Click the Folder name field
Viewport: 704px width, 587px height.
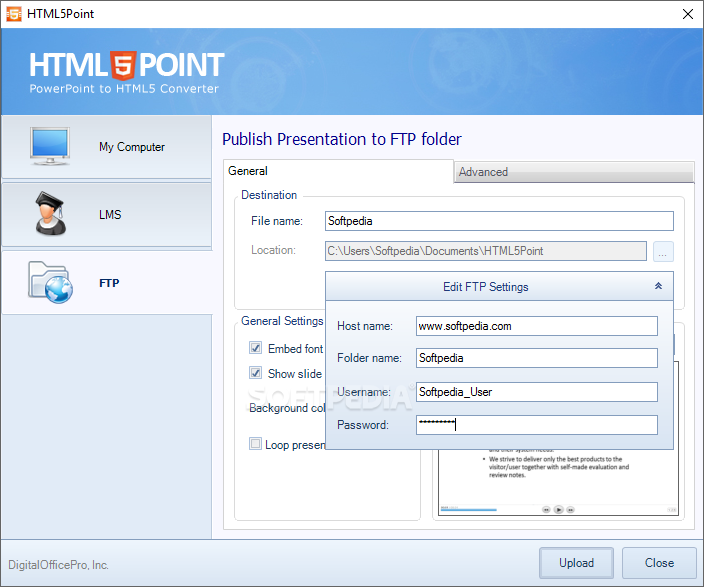point(537,358)
